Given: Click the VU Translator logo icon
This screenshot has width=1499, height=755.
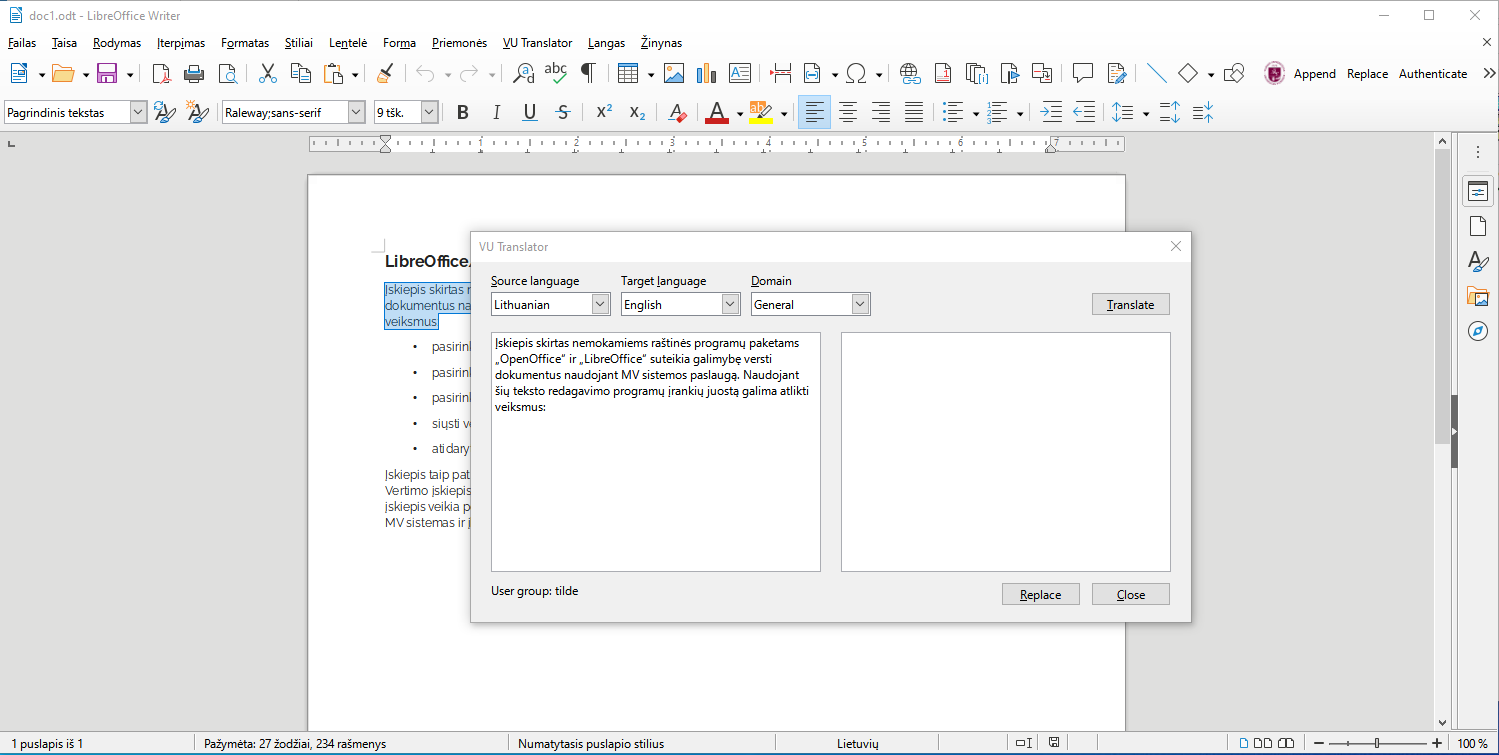Looking at the screenshot, I should pyautogui.click(x=1275, y=73).
